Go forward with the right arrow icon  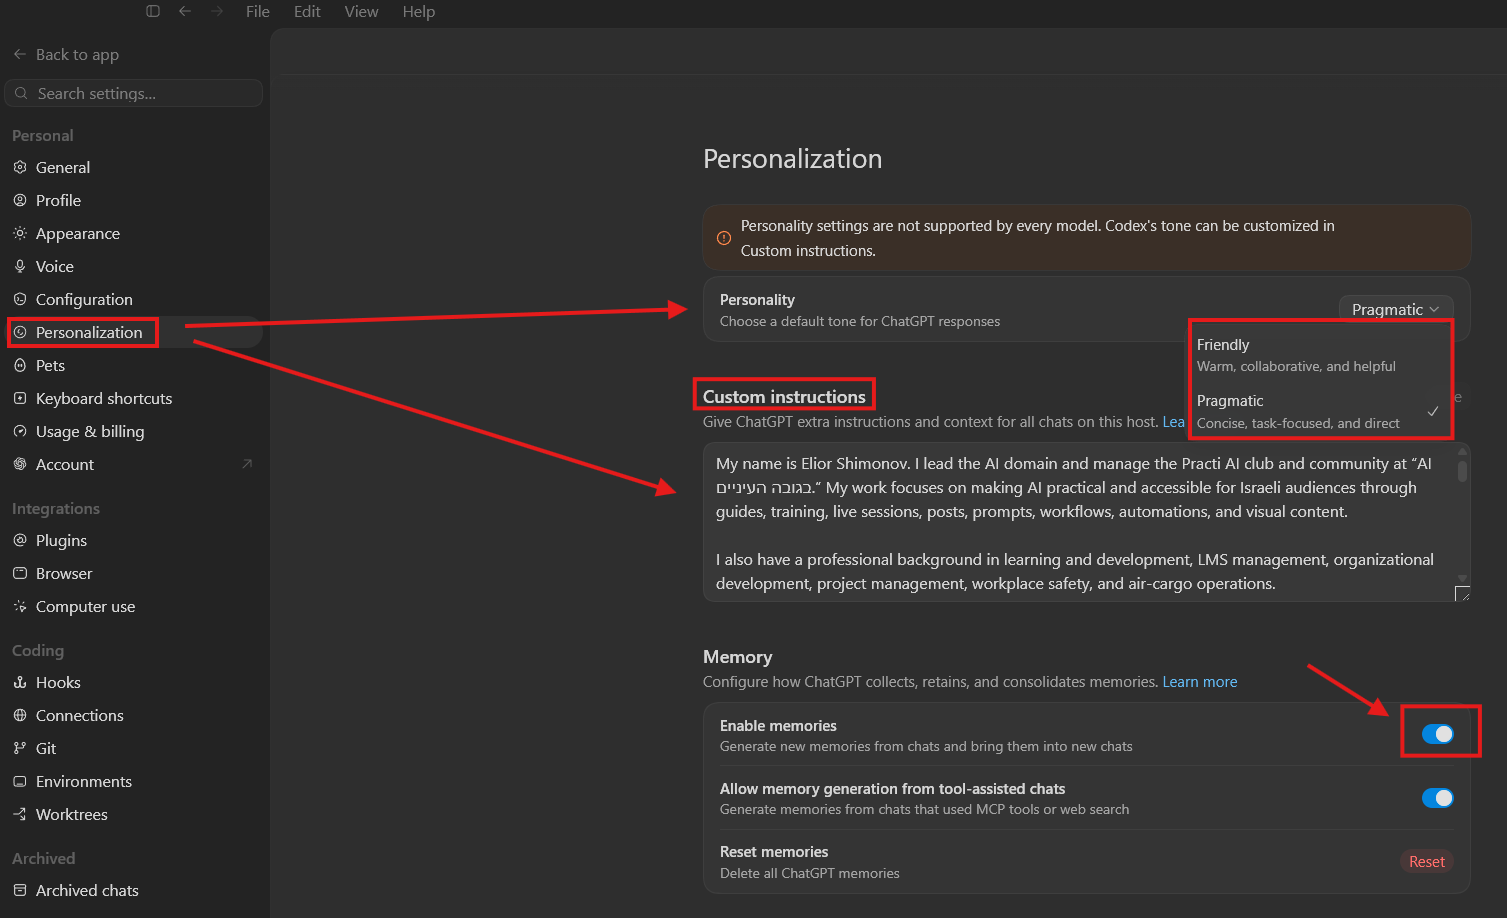click(x=217, y=11)
